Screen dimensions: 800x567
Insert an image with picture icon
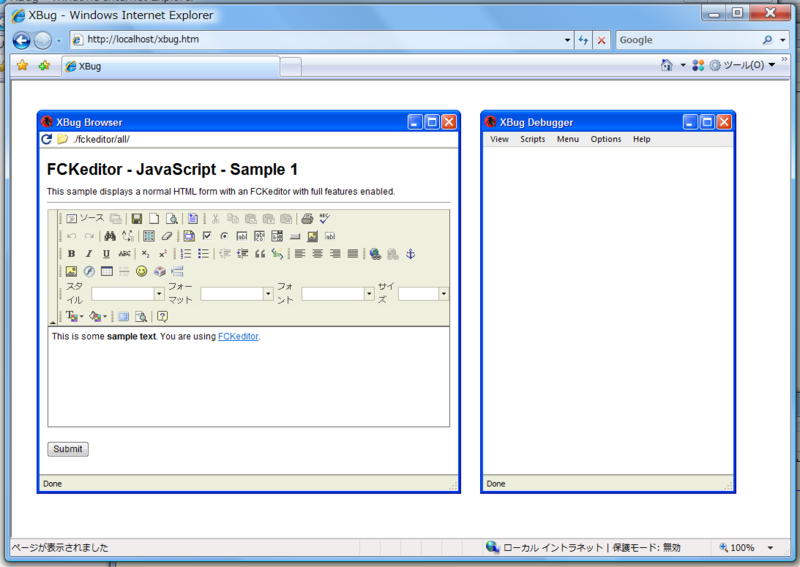click(x=71, y=271)
